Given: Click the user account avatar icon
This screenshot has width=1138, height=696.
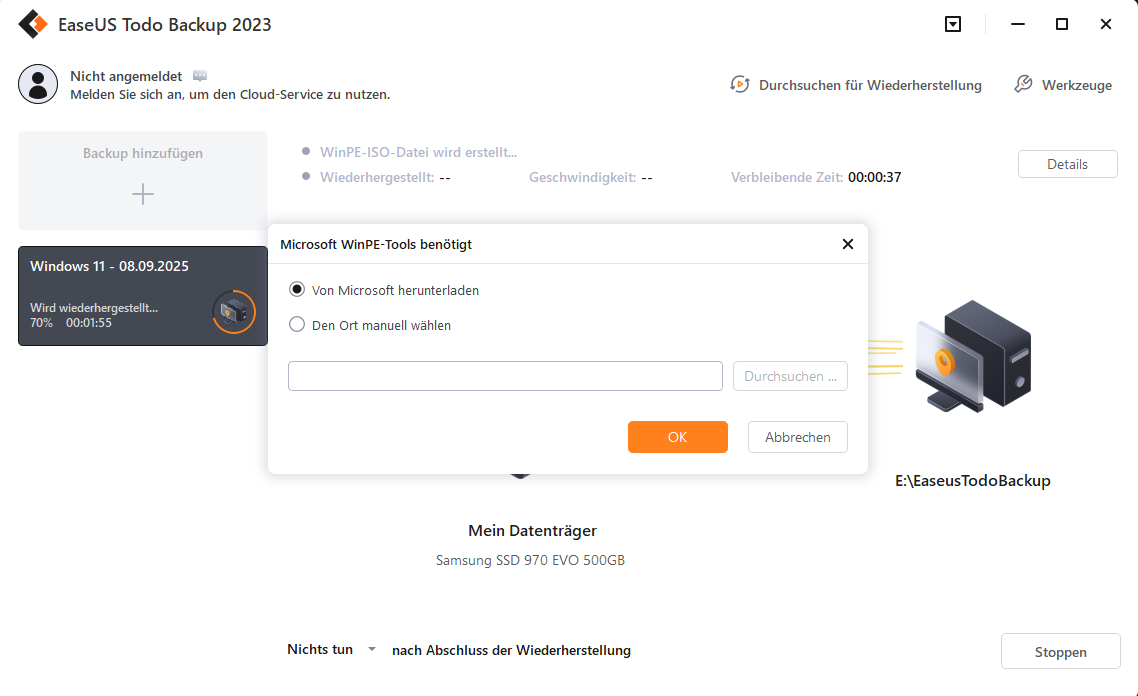Looking at the screenshot, I should (x=38, y=83).
